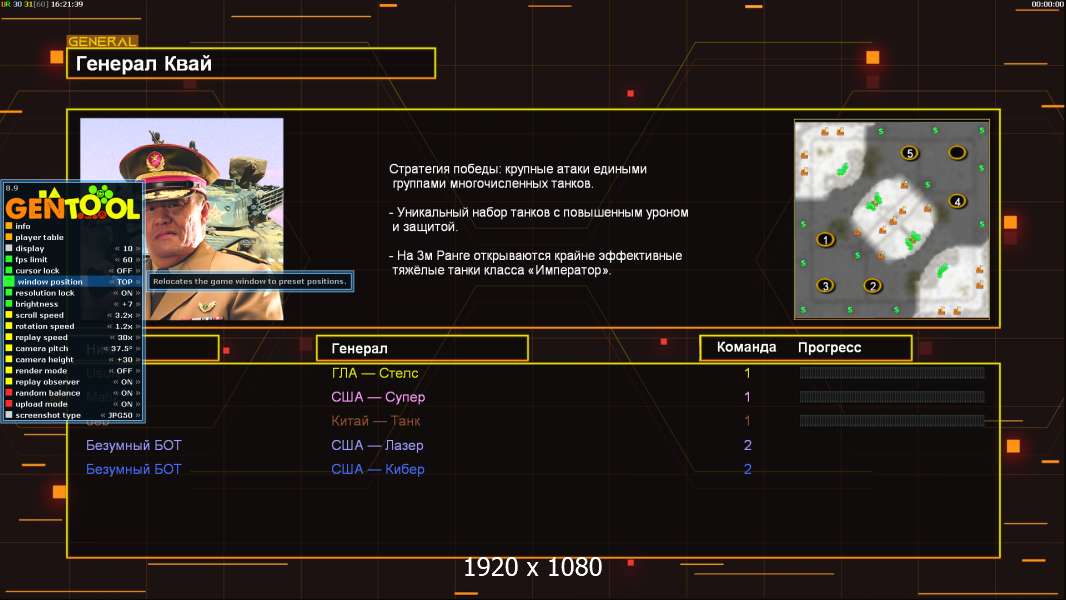Choose start position 3 marker on map

(825, 285)
